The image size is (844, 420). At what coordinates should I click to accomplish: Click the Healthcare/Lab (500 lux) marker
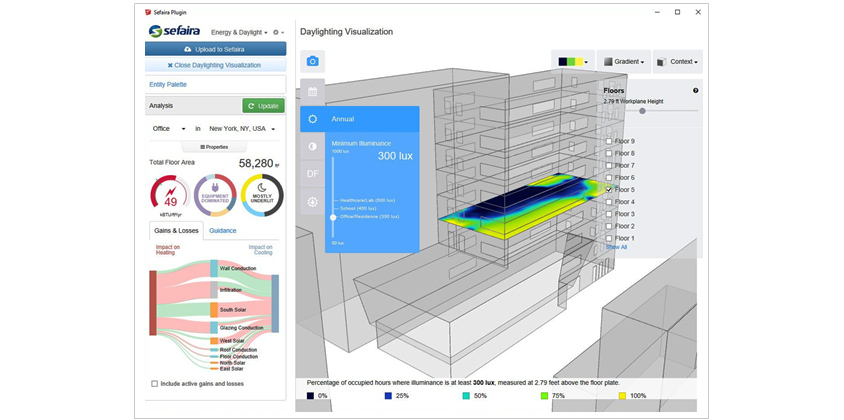tap(367, 200)
